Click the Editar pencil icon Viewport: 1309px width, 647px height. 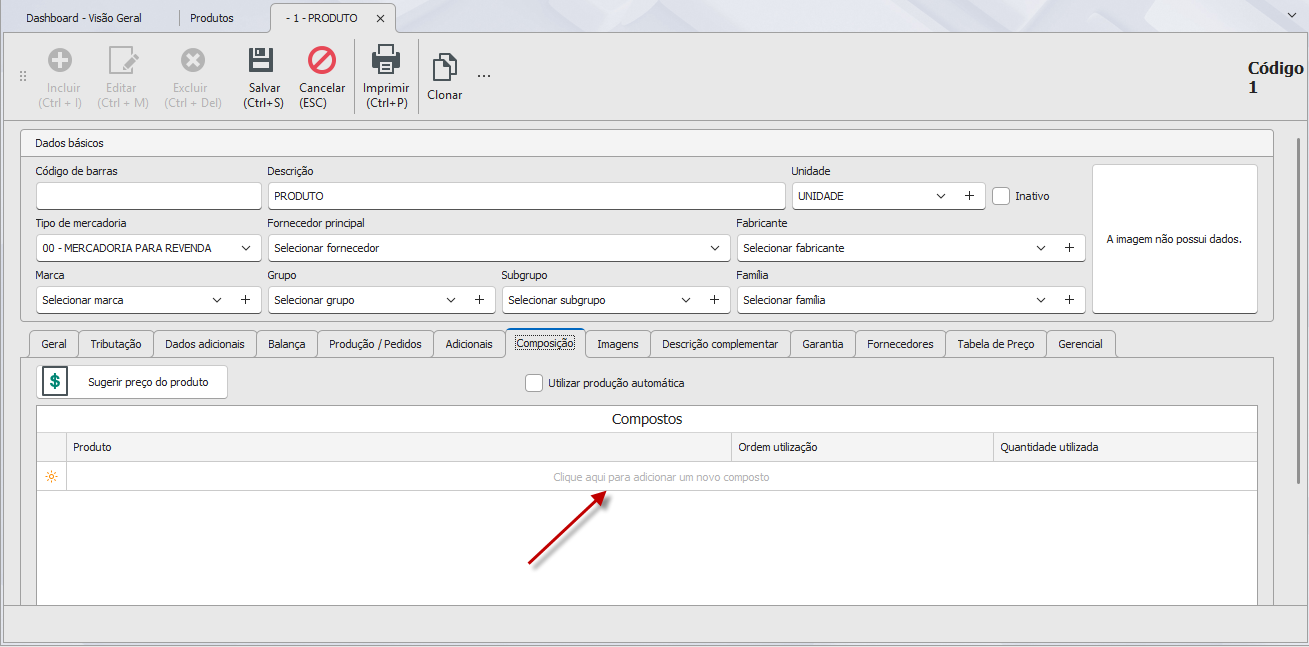point(122,61)
